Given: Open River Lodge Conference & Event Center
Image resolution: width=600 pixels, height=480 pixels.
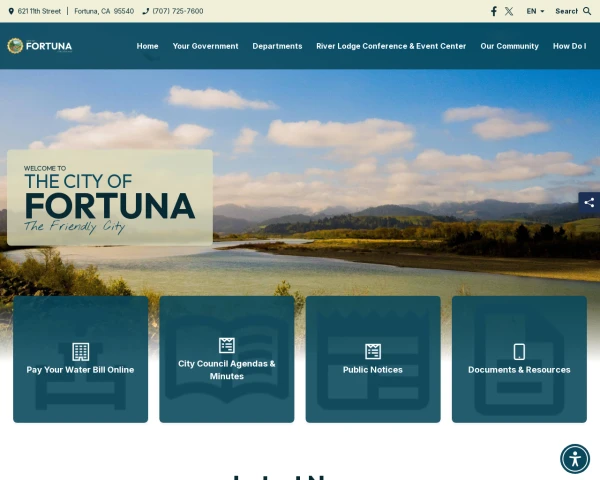Looking at the screenshot, I should point(391,46).
